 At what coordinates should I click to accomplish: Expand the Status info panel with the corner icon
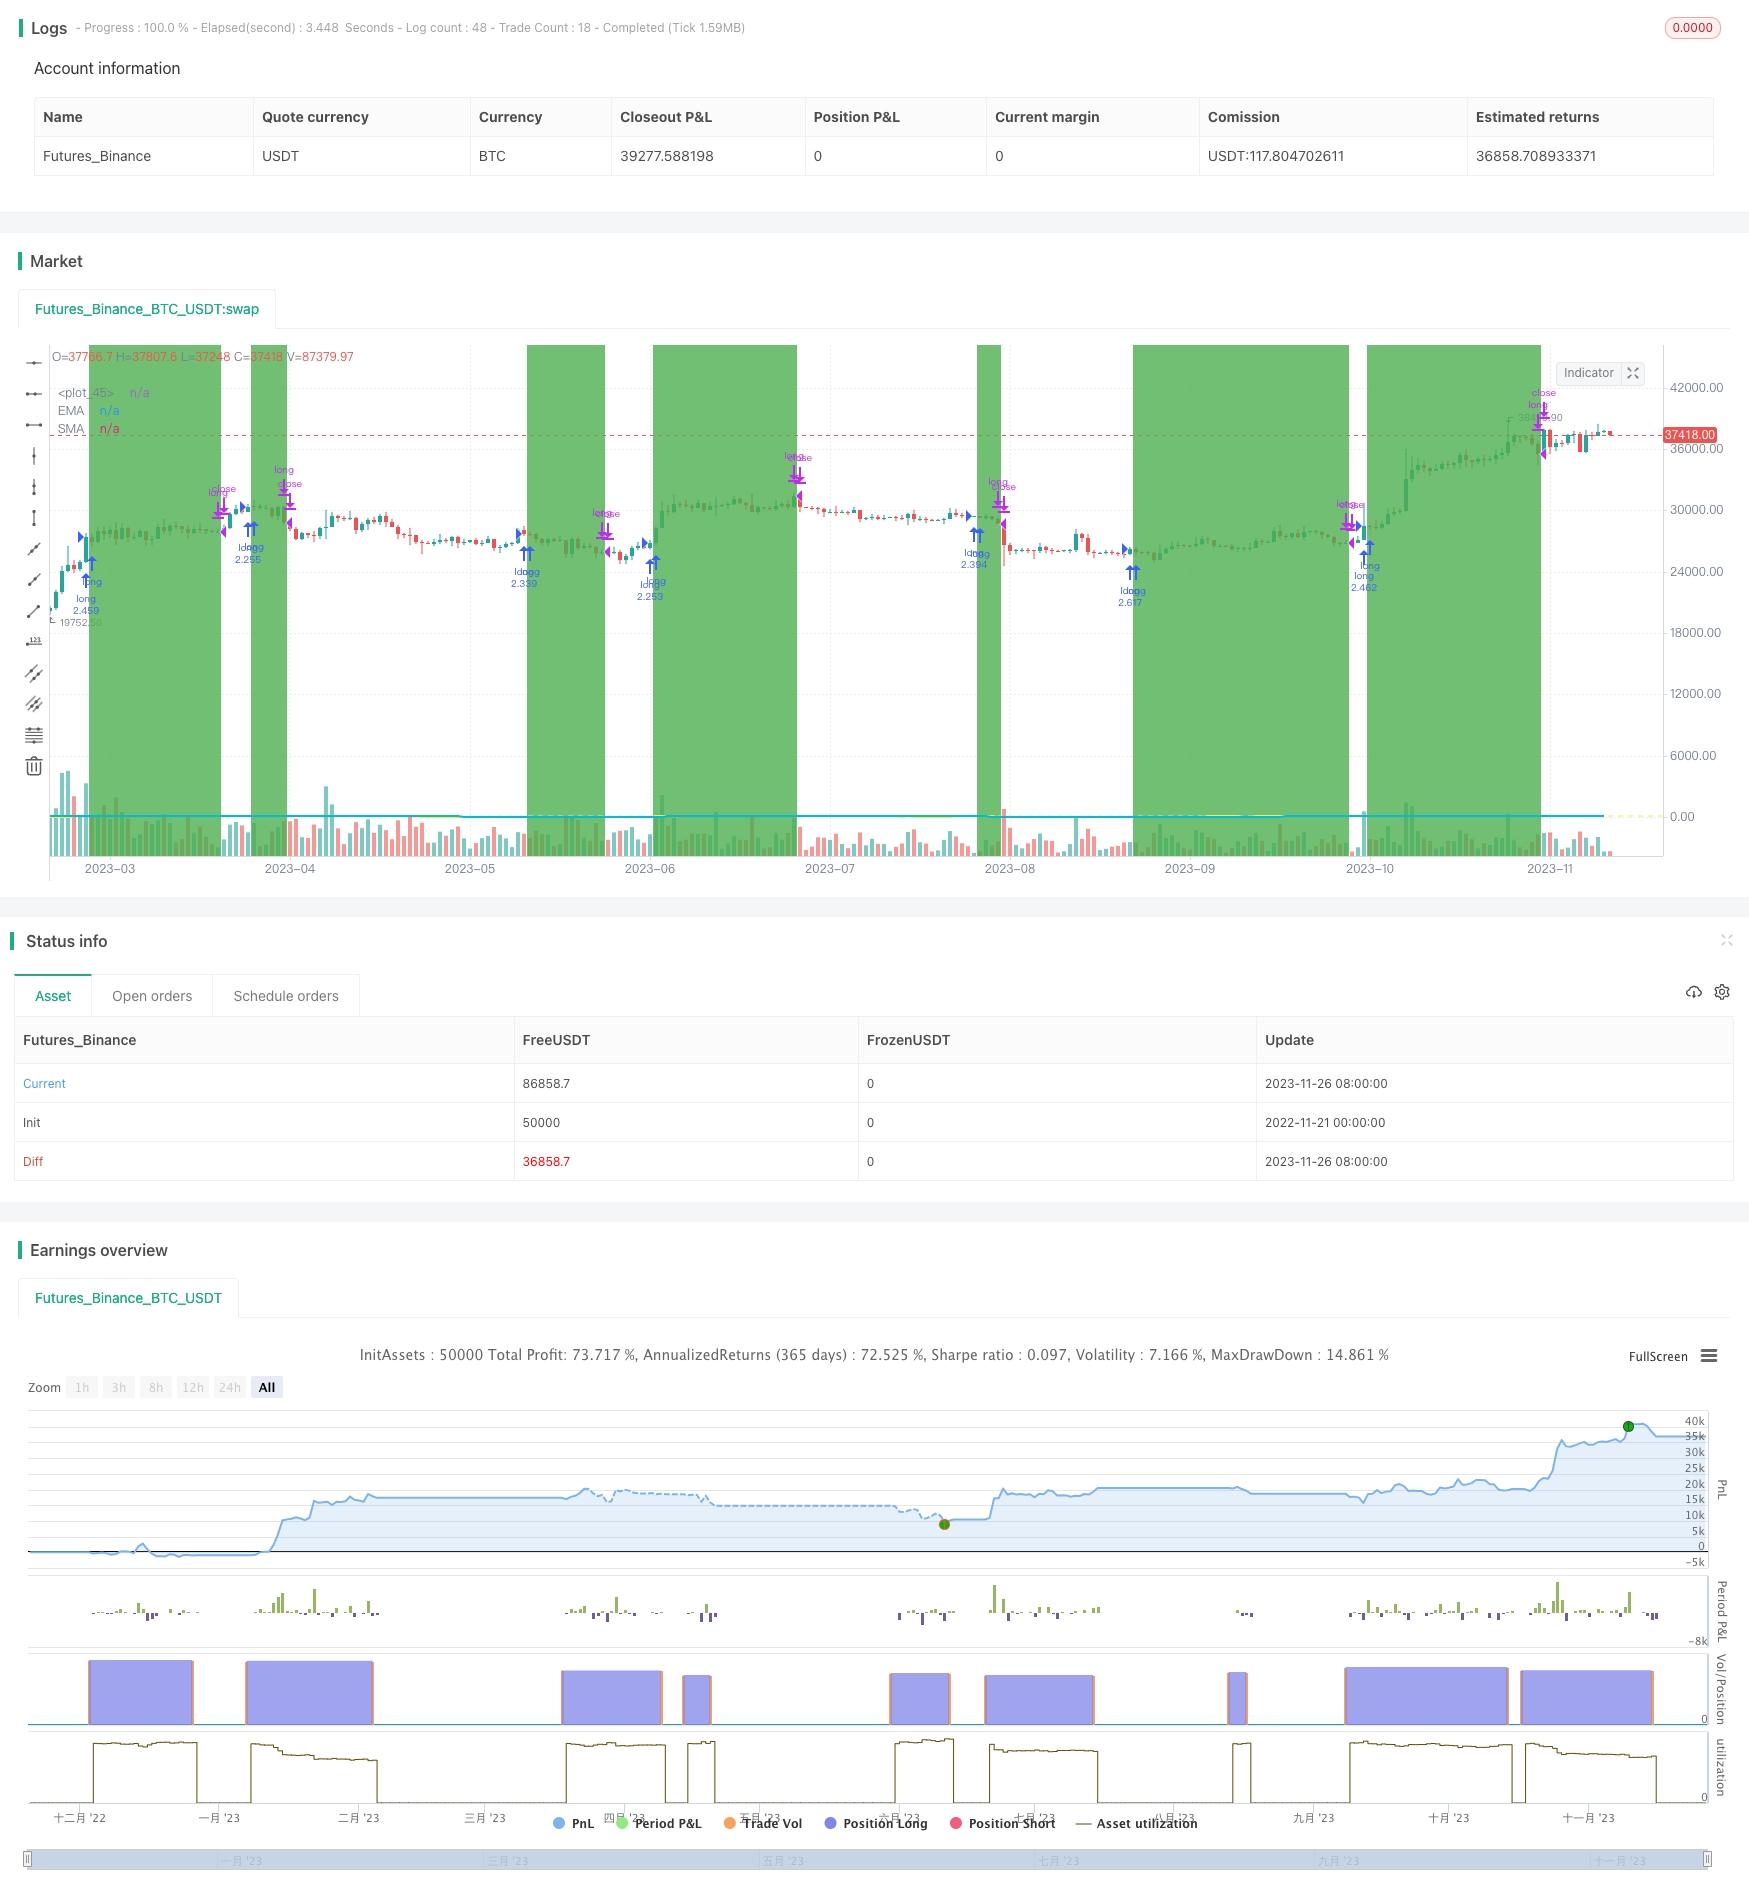[x=1726, y=940]
